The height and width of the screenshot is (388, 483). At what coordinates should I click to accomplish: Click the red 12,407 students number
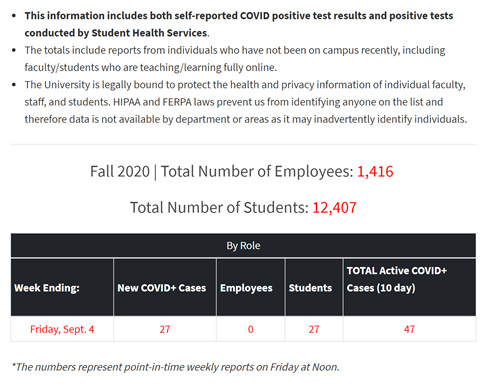pos(334,207)
